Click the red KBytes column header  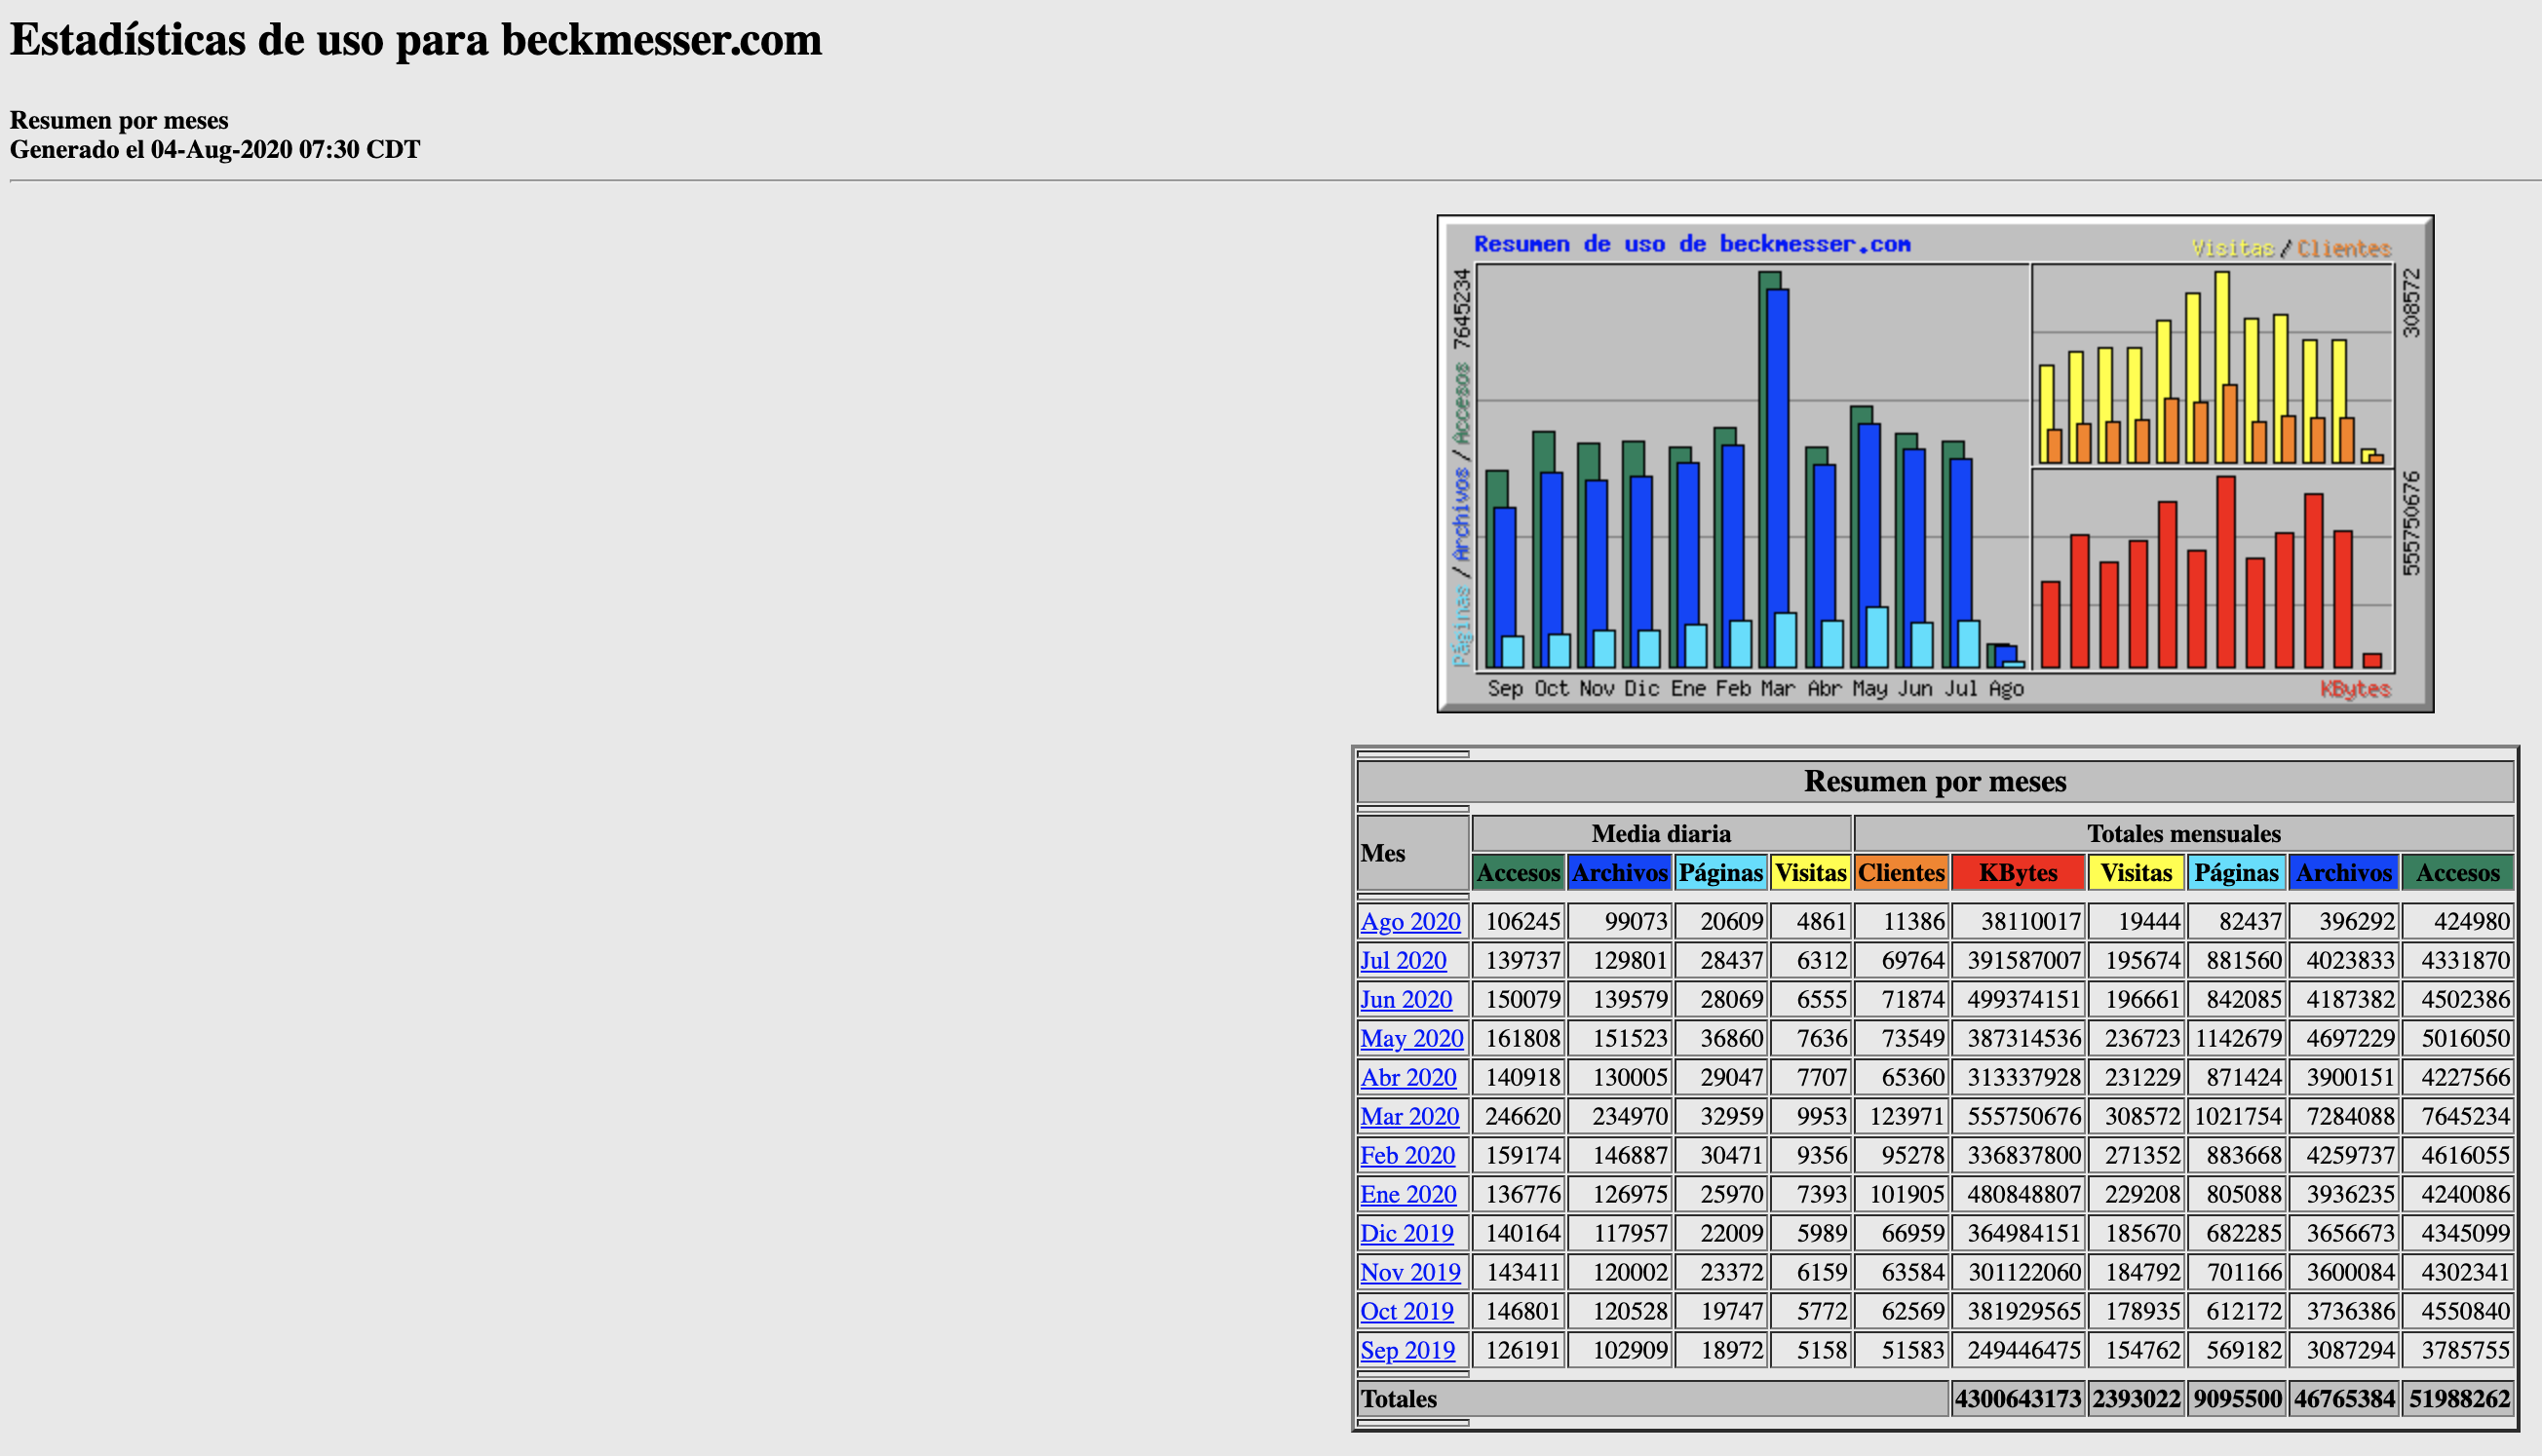(2017, 873)
